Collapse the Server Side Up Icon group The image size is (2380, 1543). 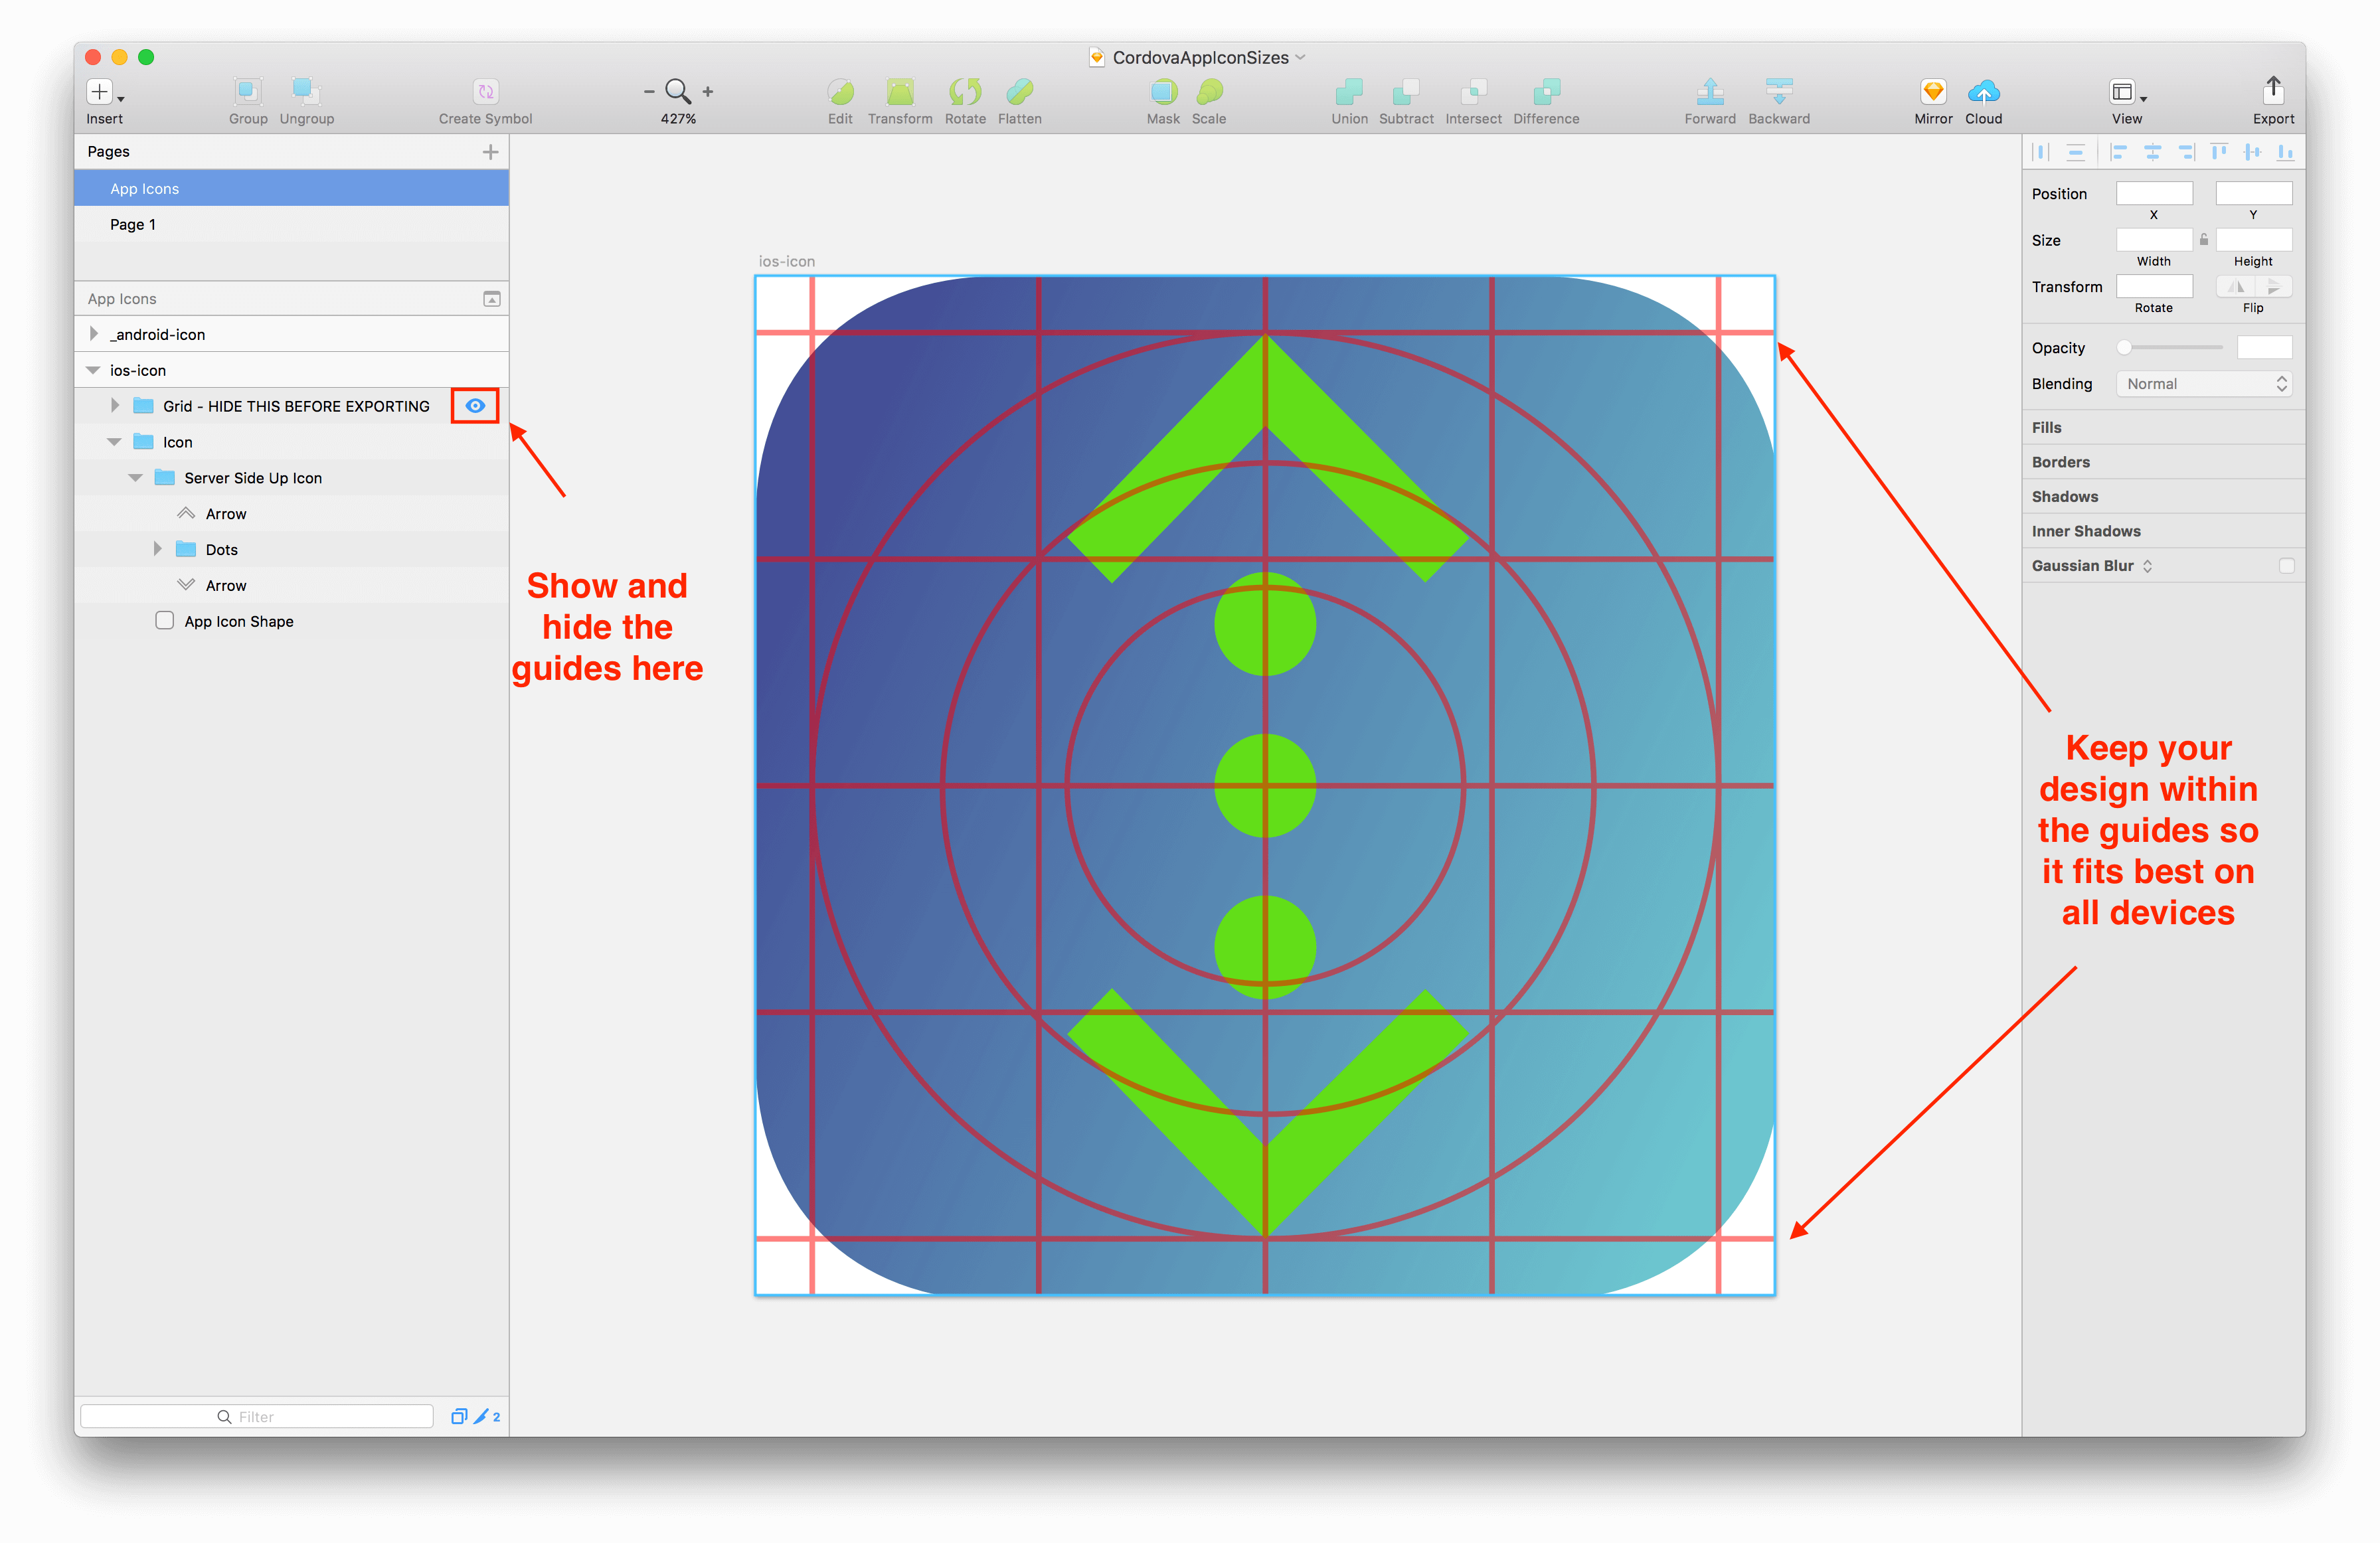click(x=136, y=477)
